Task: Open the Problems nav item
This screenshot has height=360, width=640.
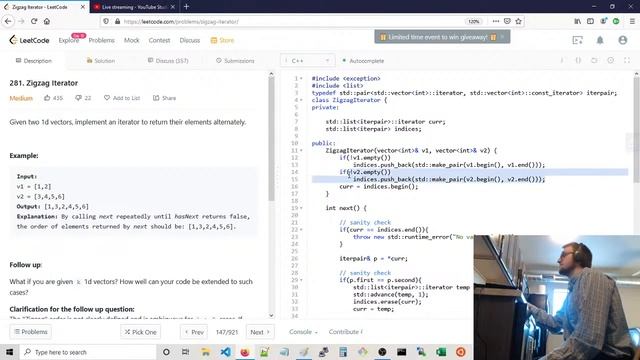Action: click(x=101, y=40)
